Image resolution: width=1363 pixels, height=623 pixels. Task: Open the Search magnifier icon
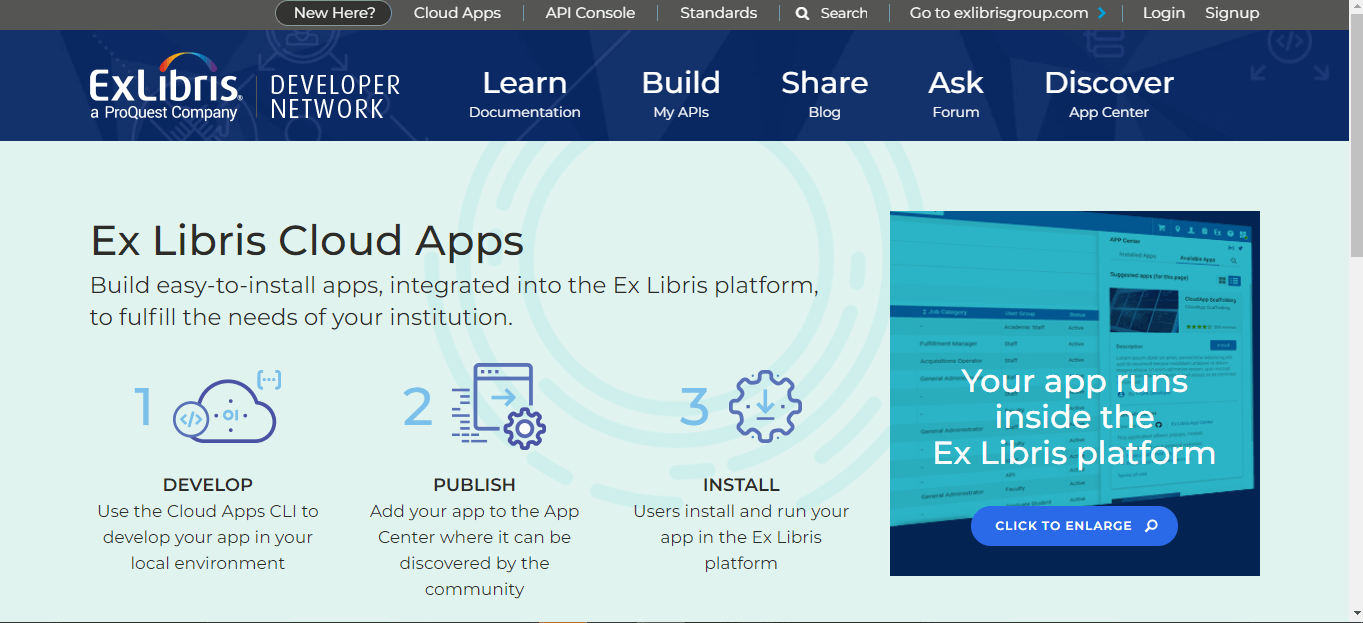(x=801, y=13)
